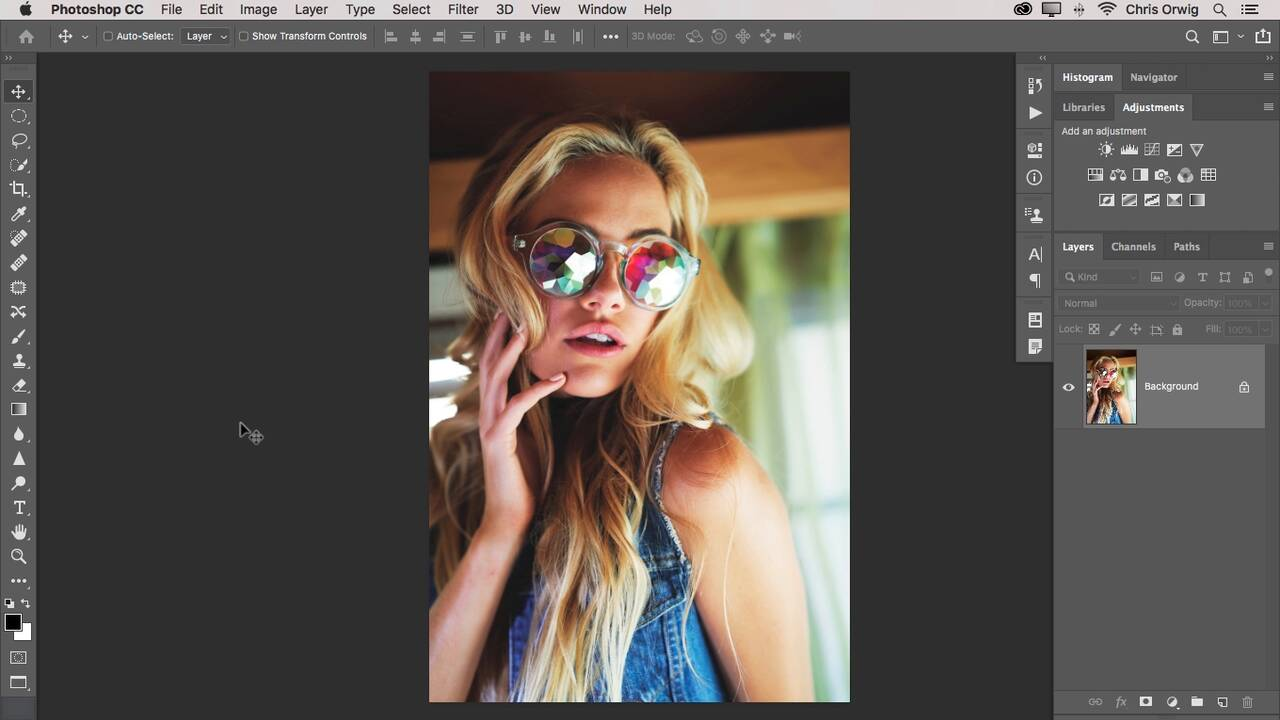Screen dimensions: 1280x720
Task: Switch to the Navigator tab
Action: click(1153, 77)
